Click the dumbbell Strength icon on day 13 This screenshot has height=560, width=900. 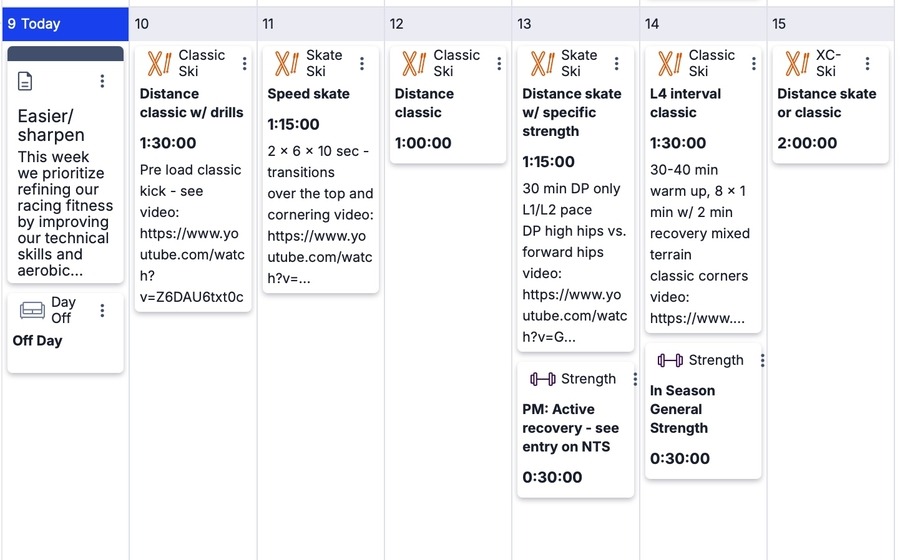(543, 379)
